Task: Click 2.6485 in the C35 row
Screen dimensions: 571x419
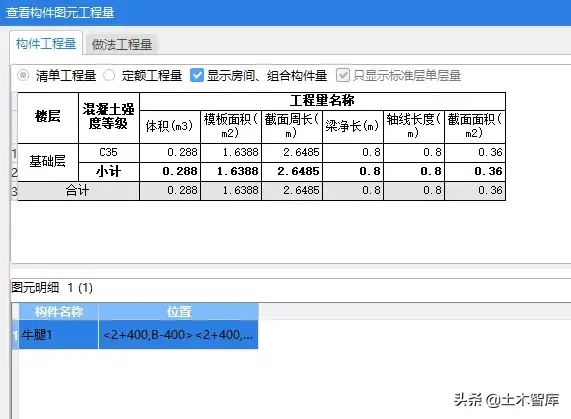Action: 292,153
